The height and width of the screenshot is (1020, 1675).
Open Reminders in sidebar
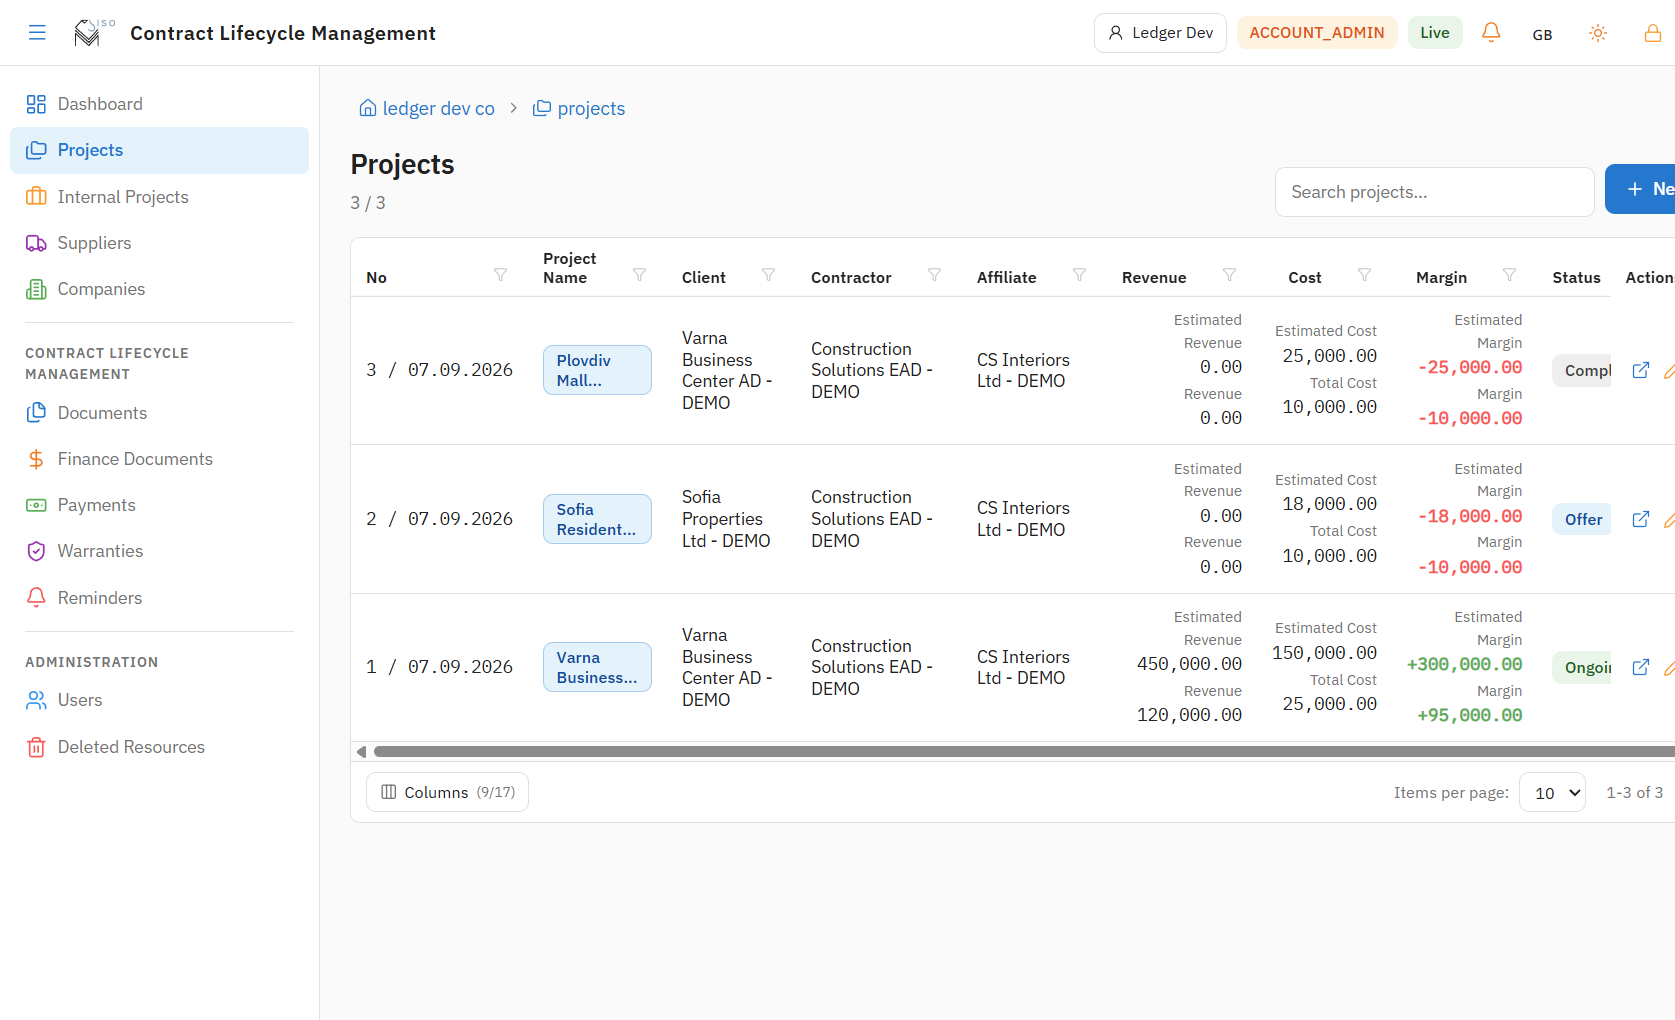(x=159, y=598)
